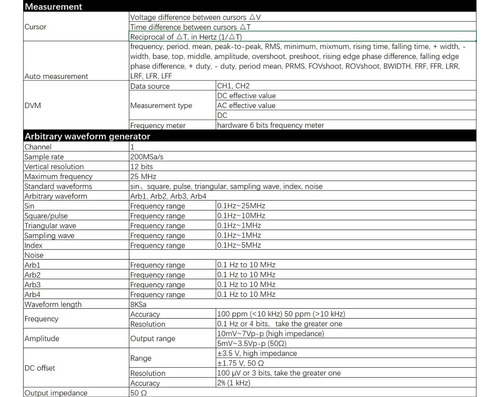Click the DVM row label

click(x=76, y=105)
